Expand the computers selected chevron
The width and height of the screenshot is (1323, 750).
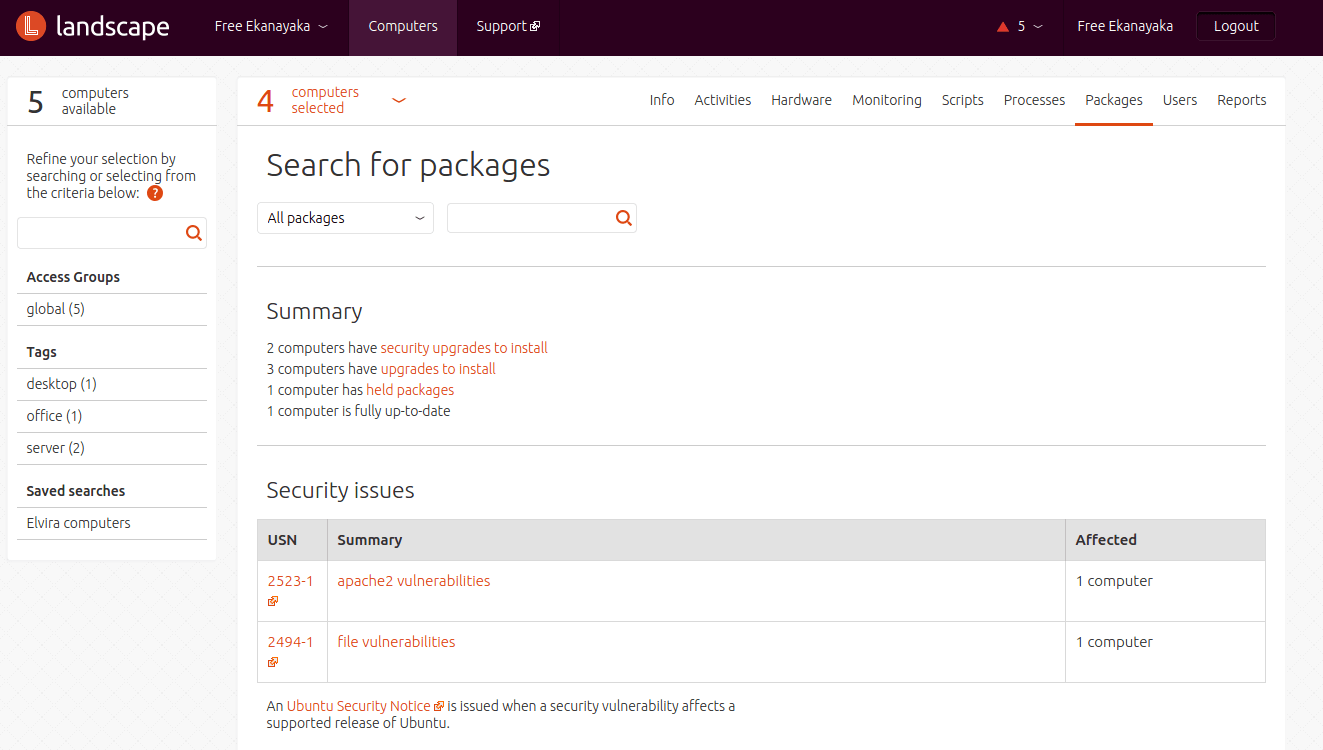point(399,100)
